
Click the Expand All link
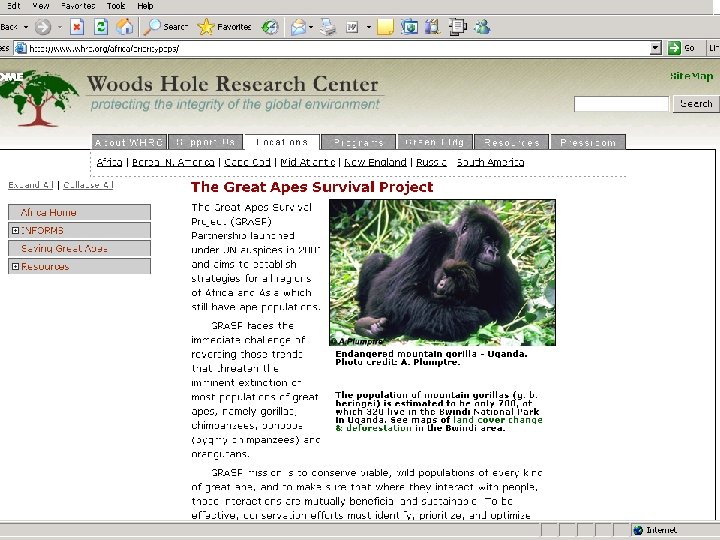(x=31, y=185)
